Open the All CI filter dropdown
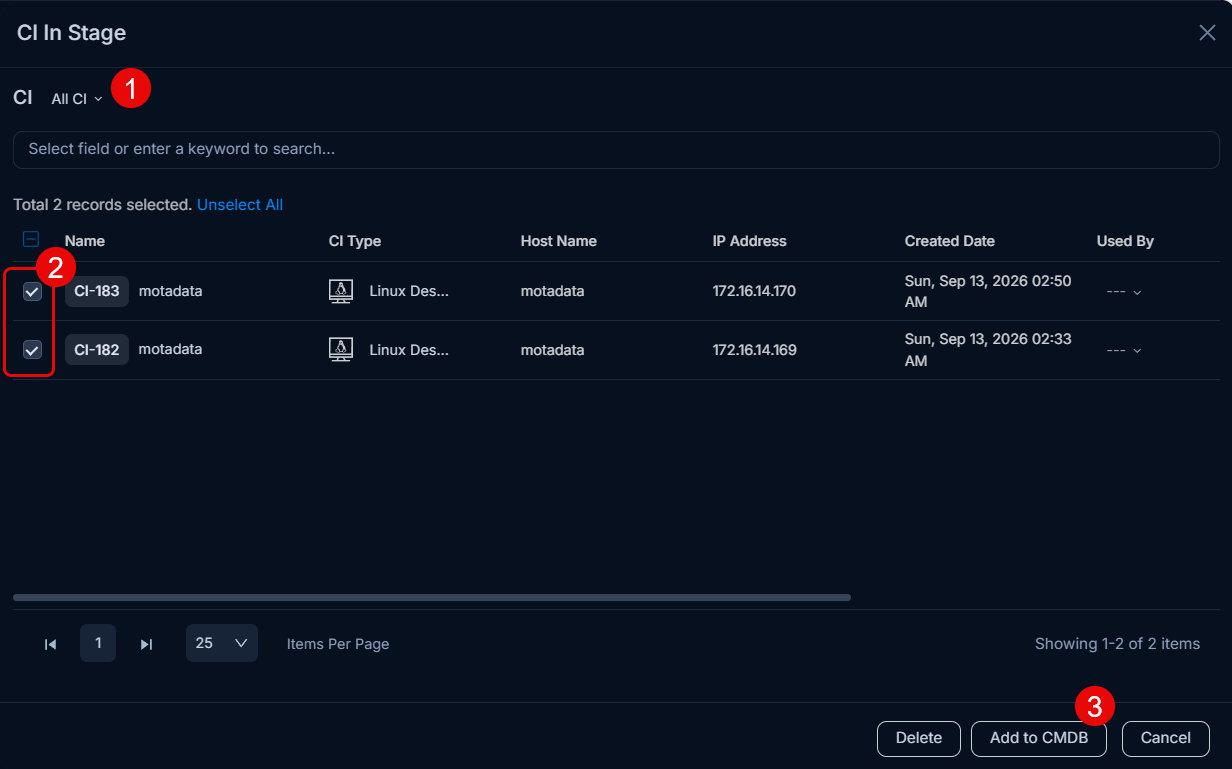Image resolution: width=1232 pixels, height=769 pixels. tap(77, 99)
